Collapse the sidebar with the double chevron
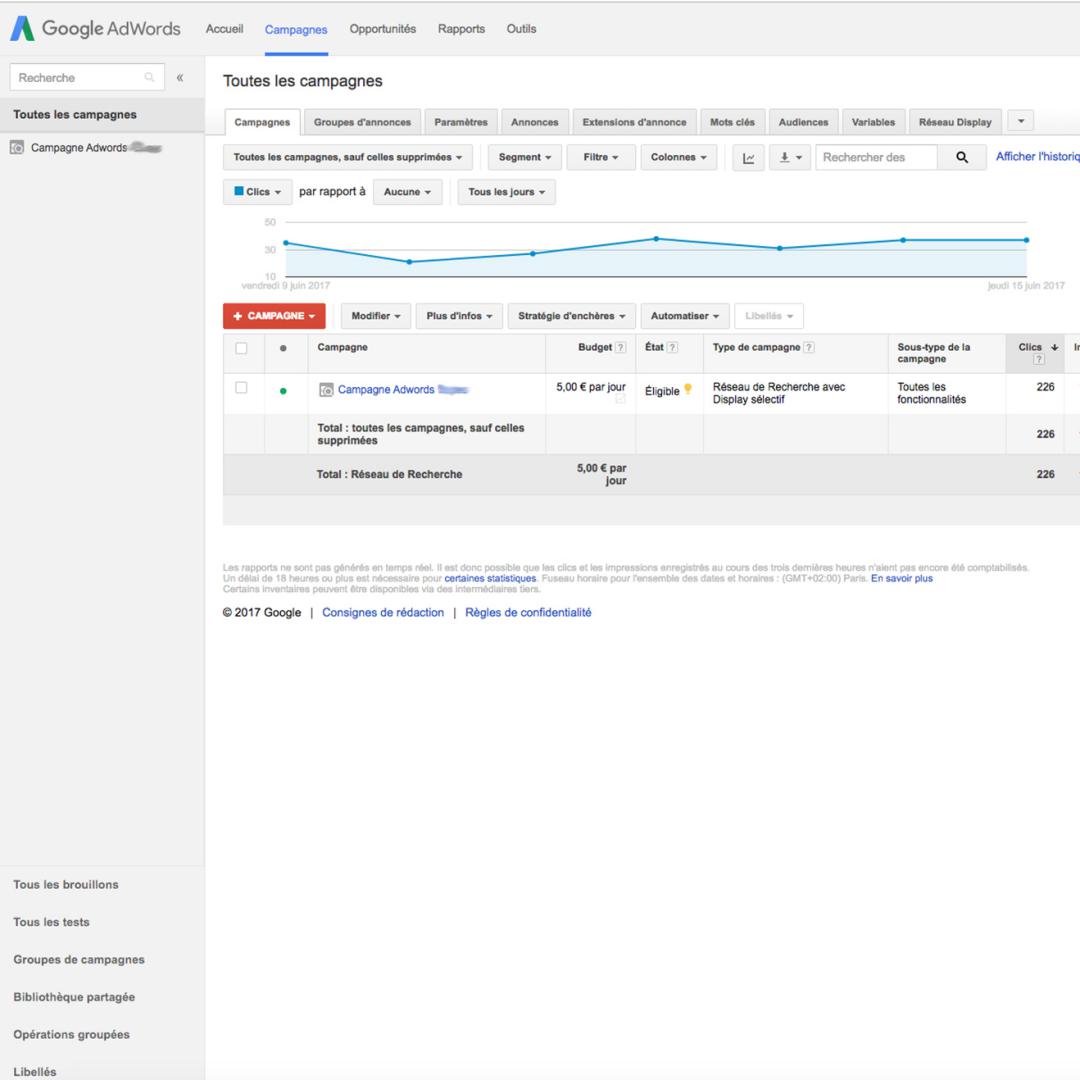1080x1080 pixels. click(x=180, y=78)
